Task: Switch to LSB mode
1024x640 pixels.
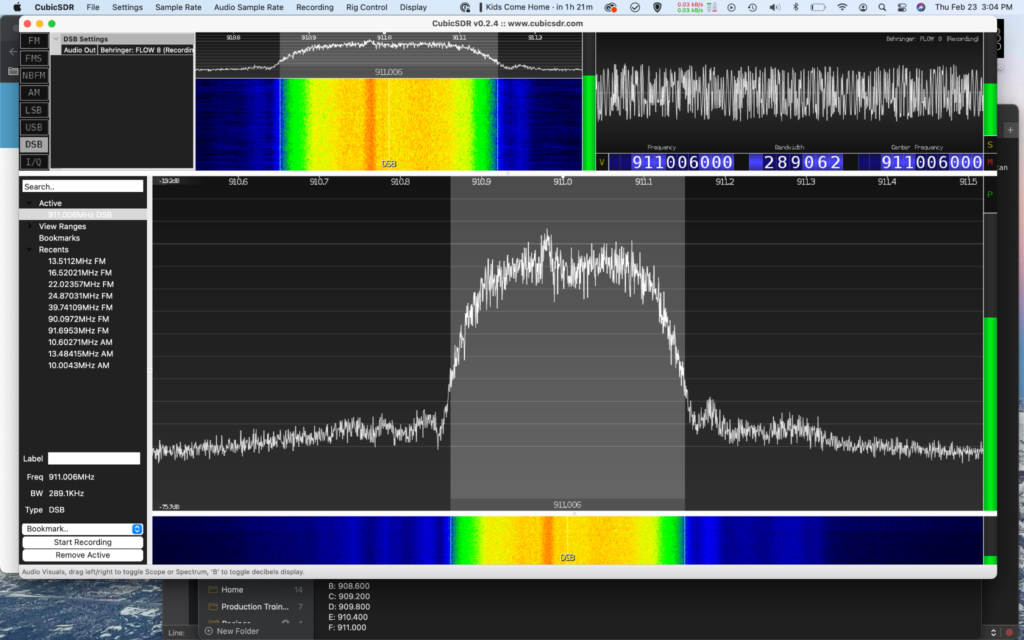Action: click(34, 110)
